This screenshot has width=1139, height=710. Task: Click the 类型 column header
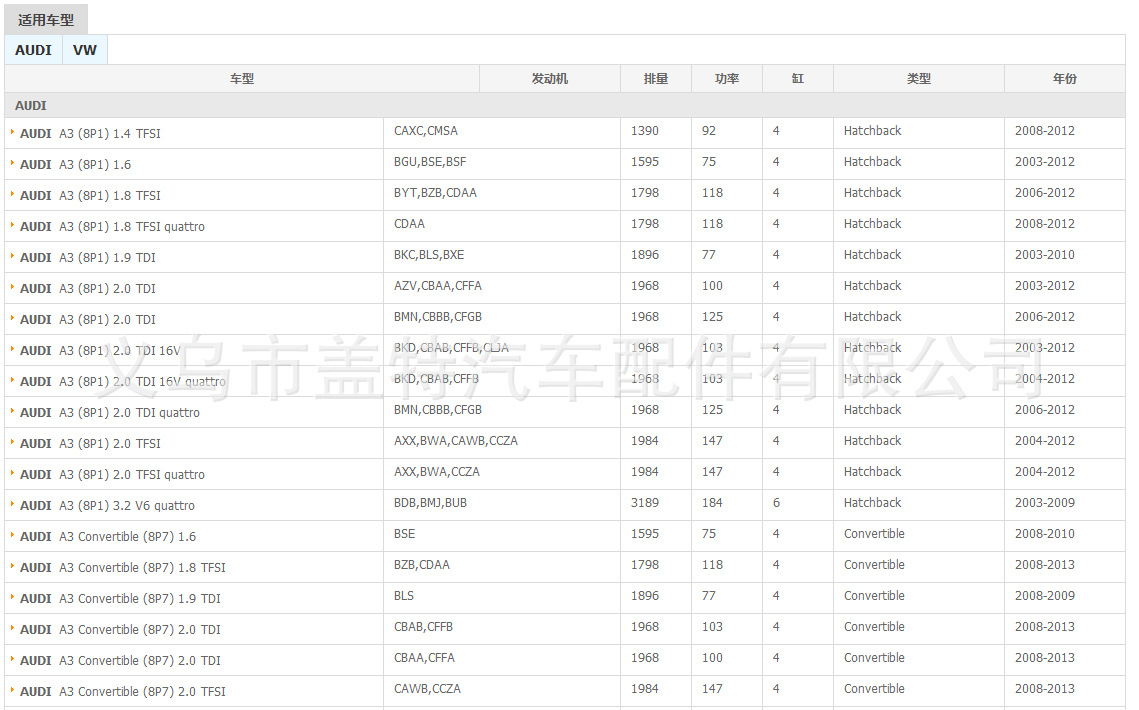919,78
